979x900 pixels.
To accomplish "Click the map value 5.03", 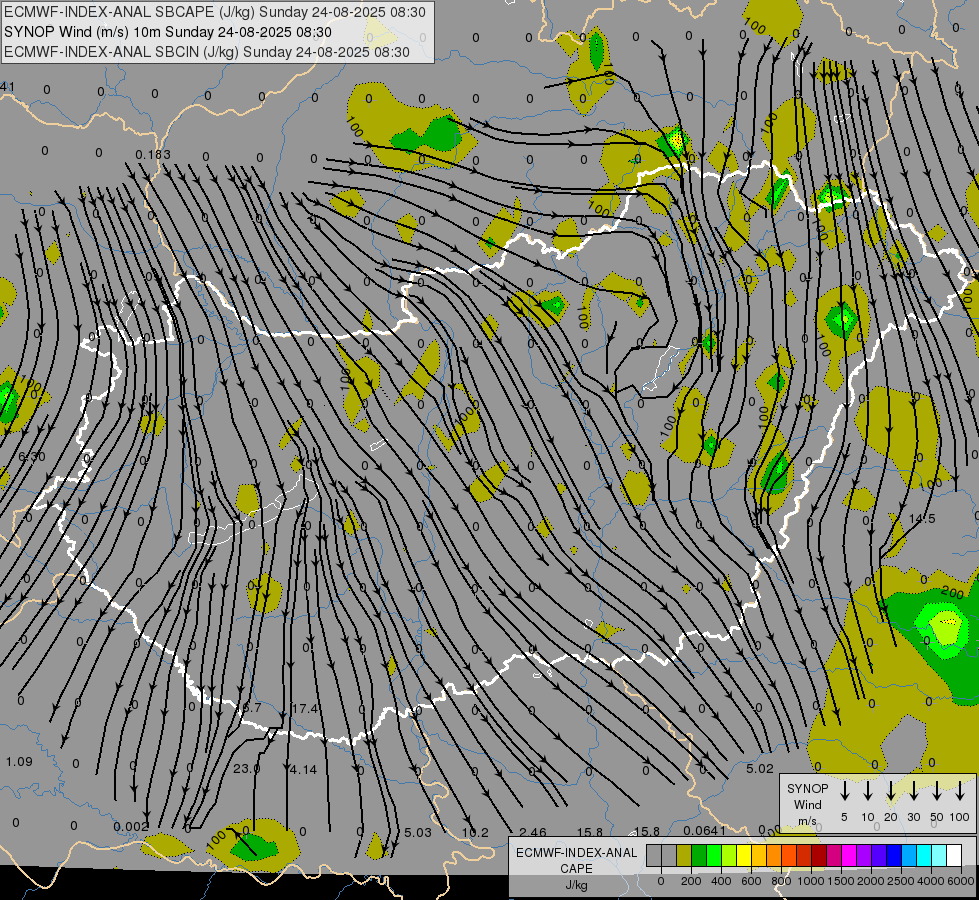I will tap(418, 833).
